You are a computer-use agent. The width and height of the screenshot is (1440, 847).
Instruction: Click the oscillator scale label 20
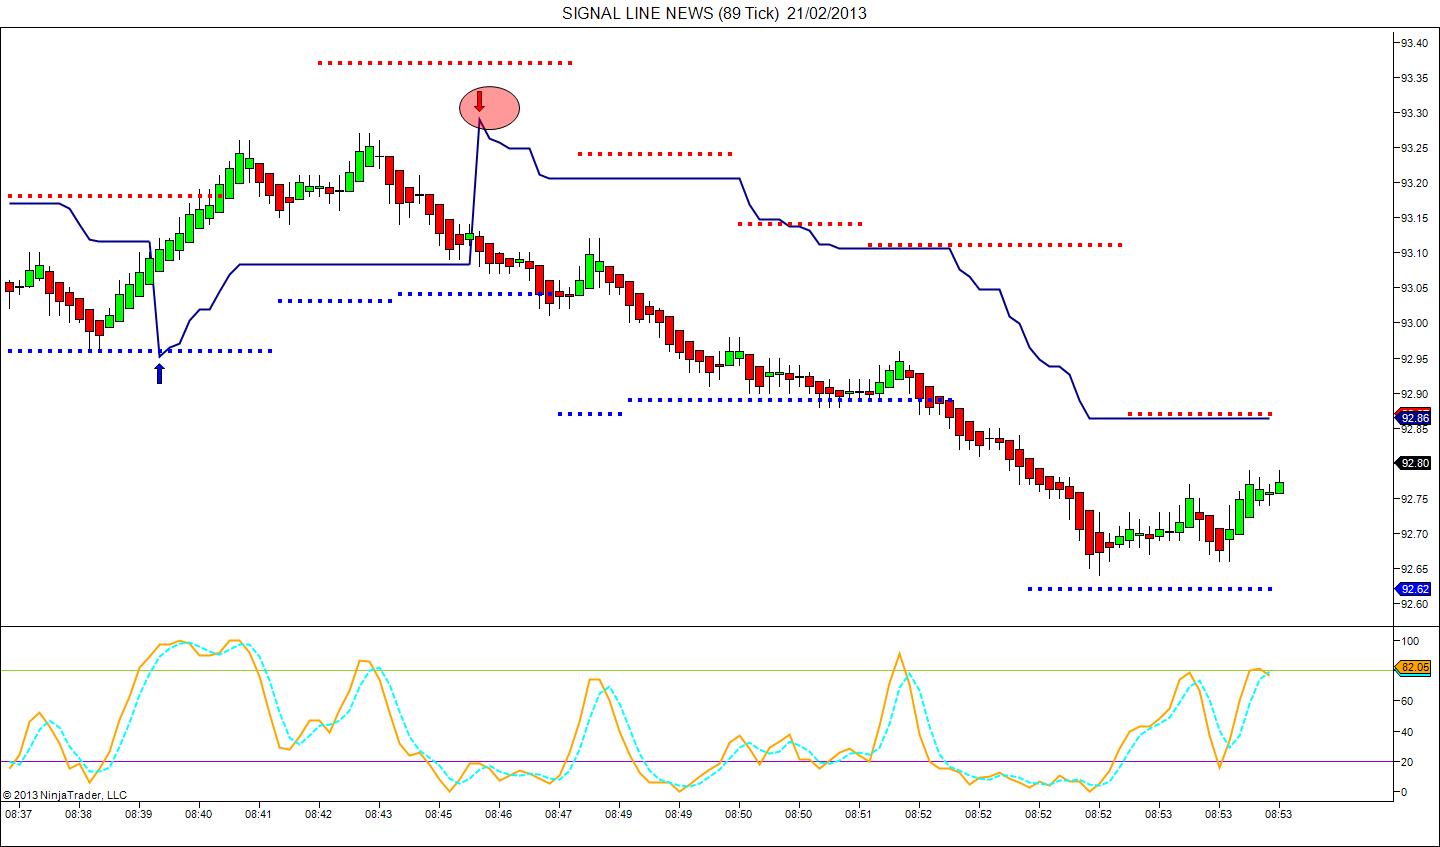coord(1407,762)
